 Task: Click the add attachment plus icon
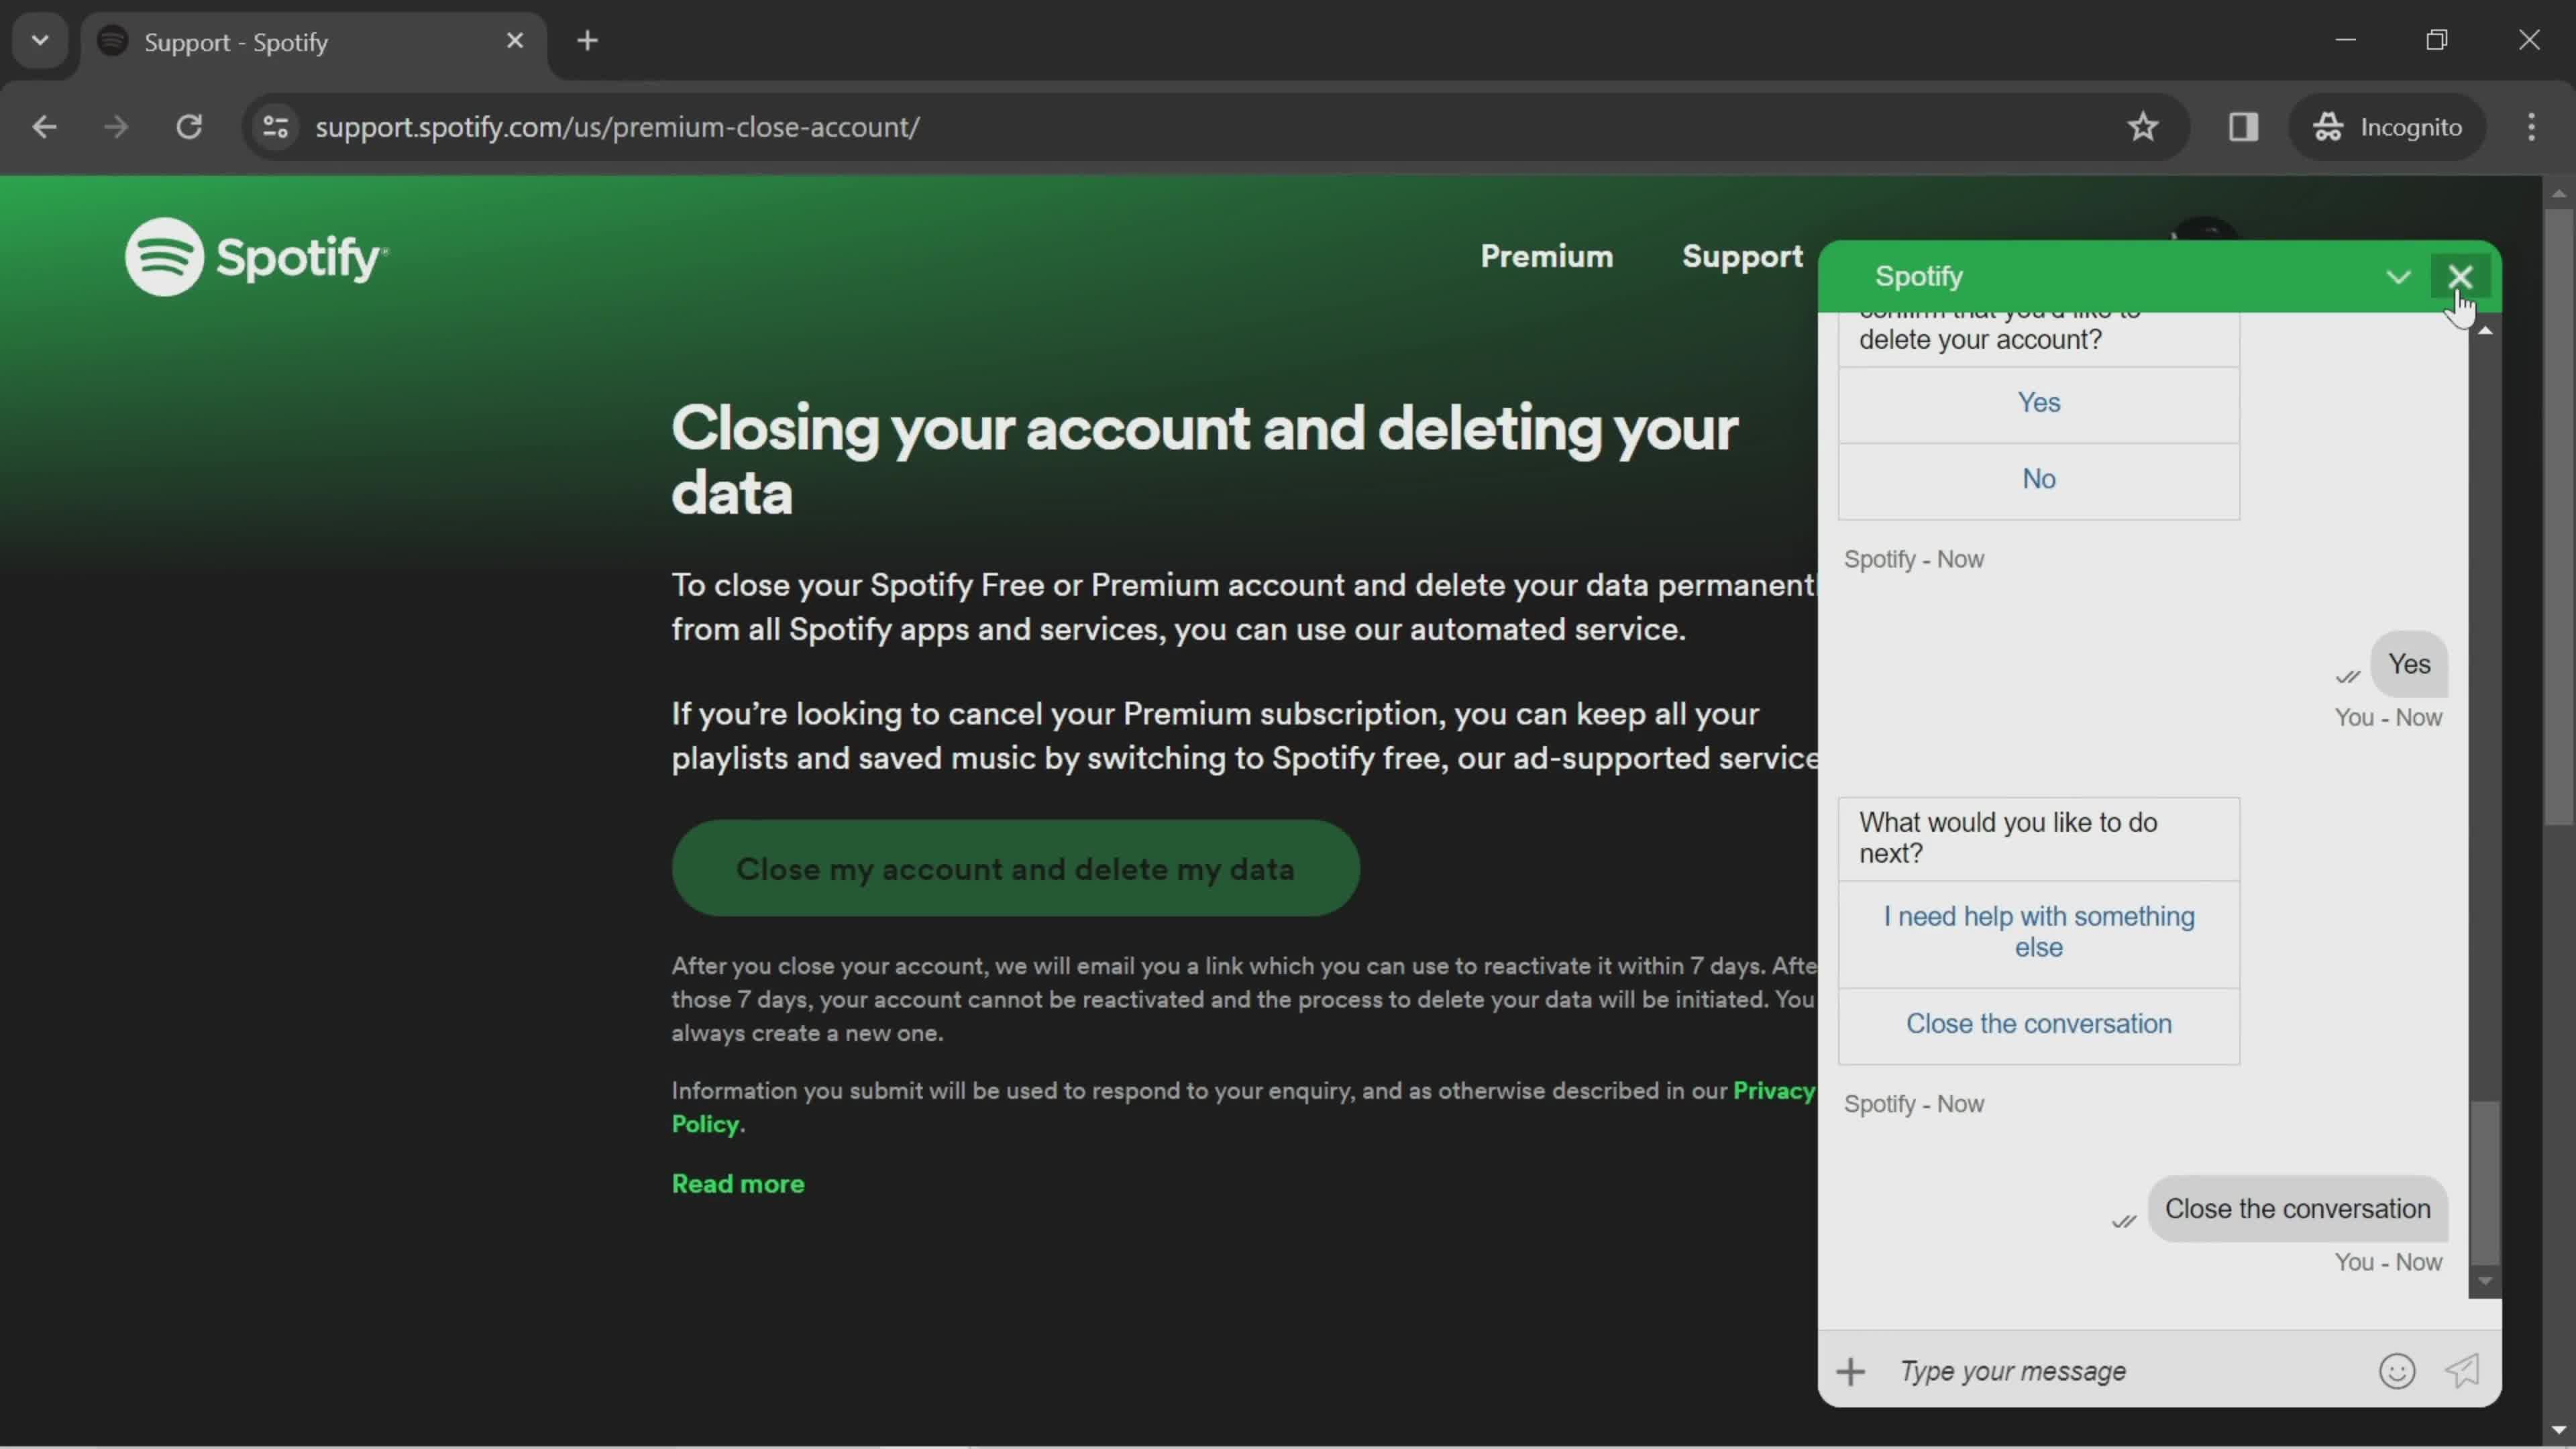(1851, 1371)
